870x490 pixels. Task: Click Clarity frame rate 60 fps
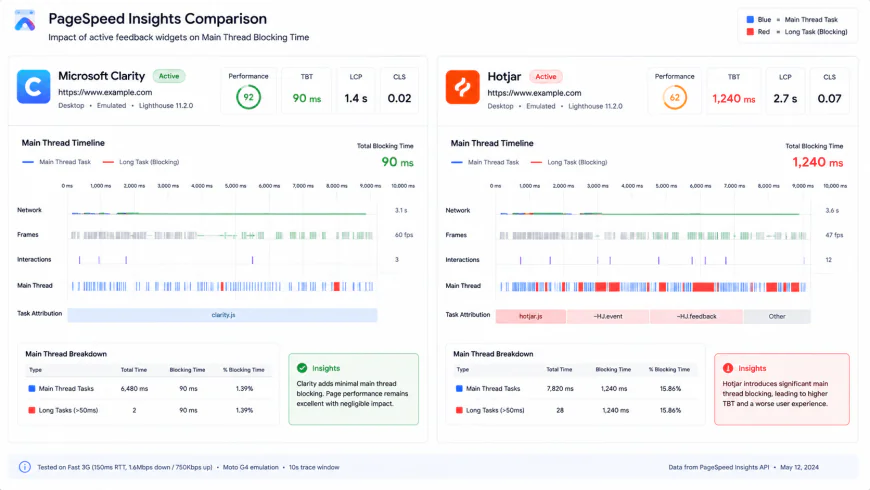(404, 235)
